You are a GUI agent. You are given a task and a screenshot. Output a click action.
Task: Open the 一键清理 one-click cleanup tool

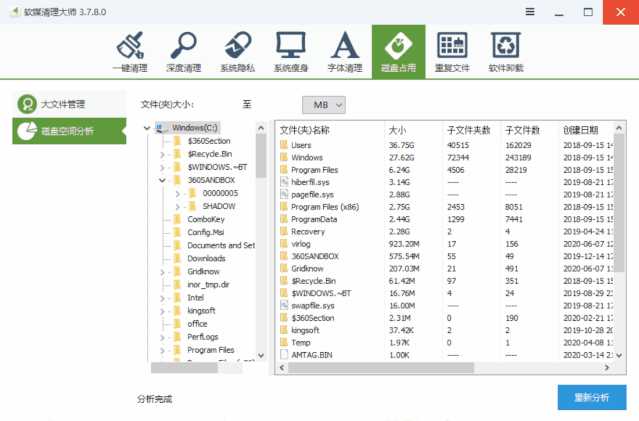coord(130,52)
